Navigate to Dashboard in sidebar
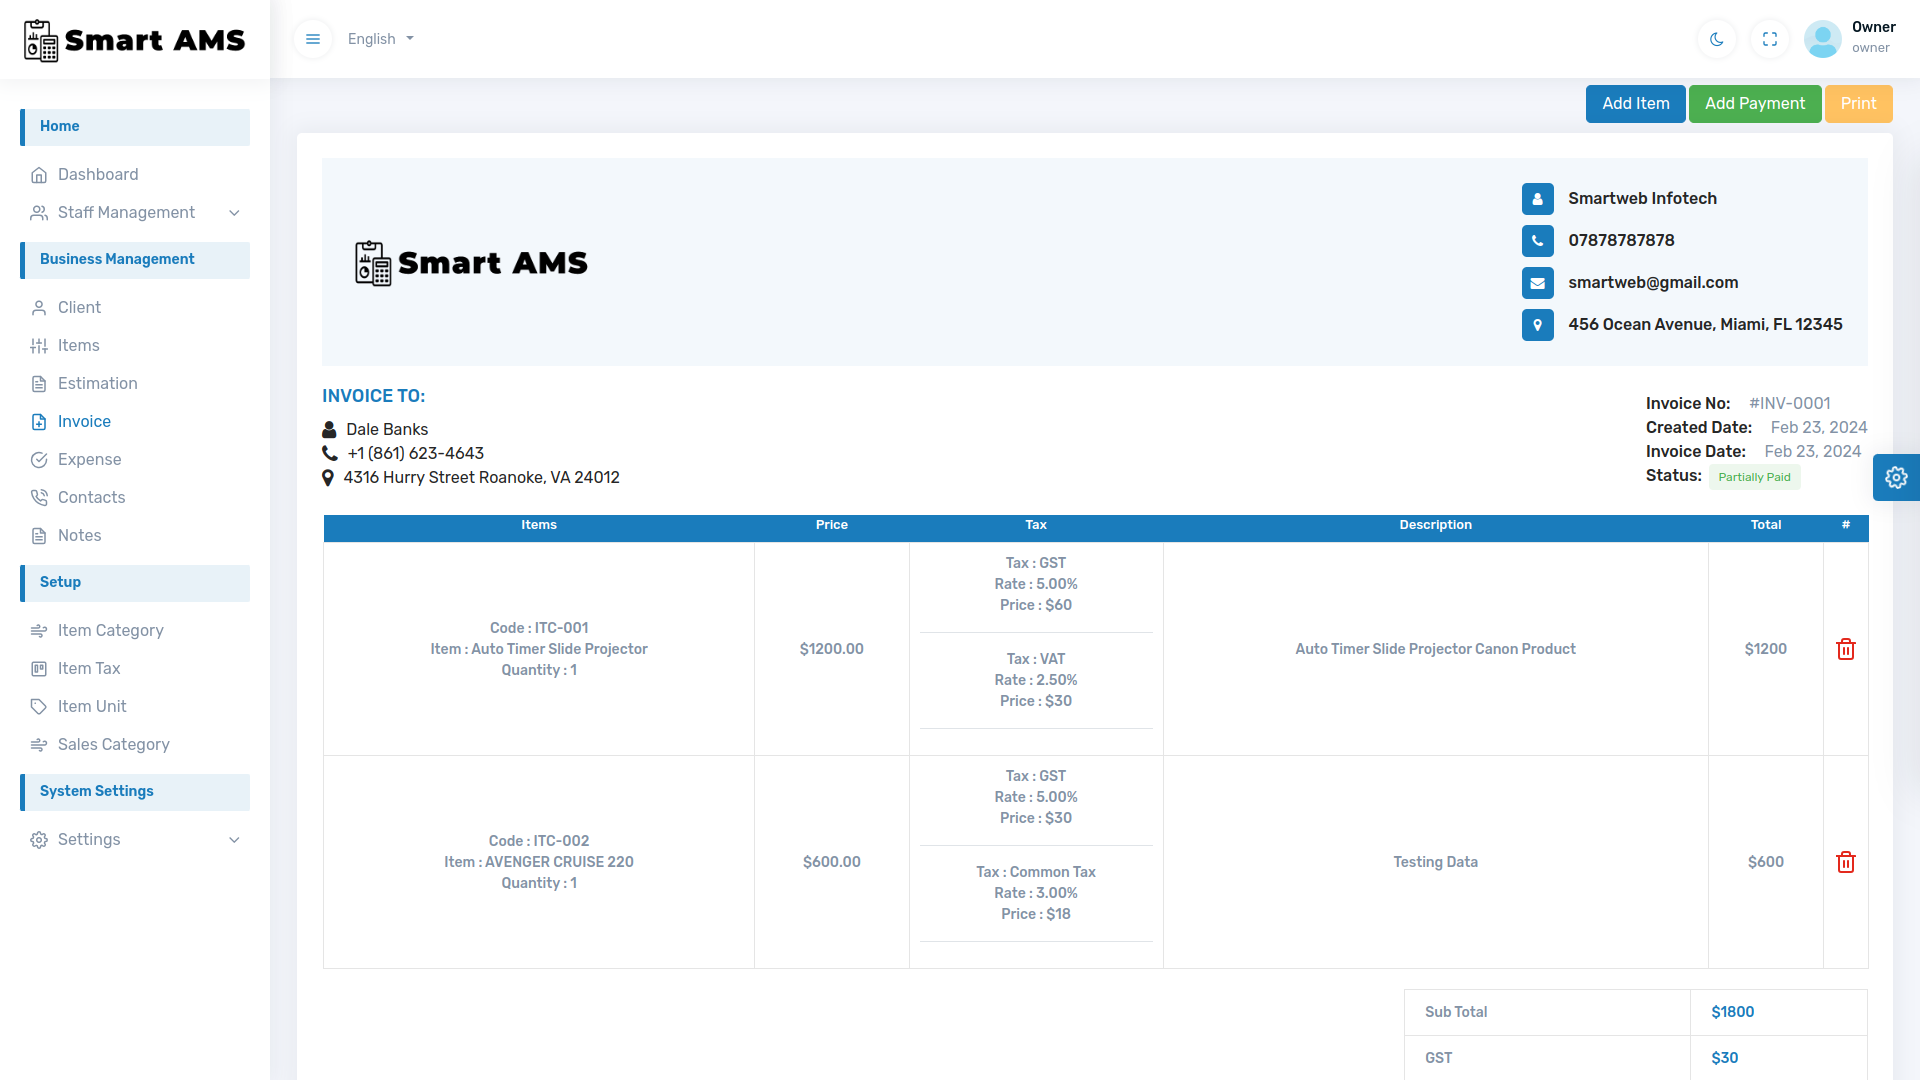 pos(98,174)
